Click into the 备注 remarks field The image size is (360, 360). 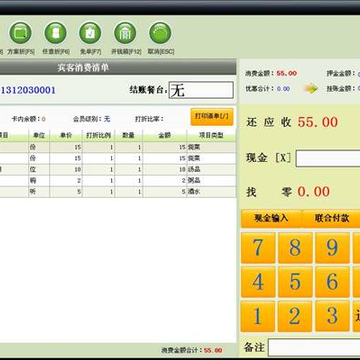click(314, 348)
